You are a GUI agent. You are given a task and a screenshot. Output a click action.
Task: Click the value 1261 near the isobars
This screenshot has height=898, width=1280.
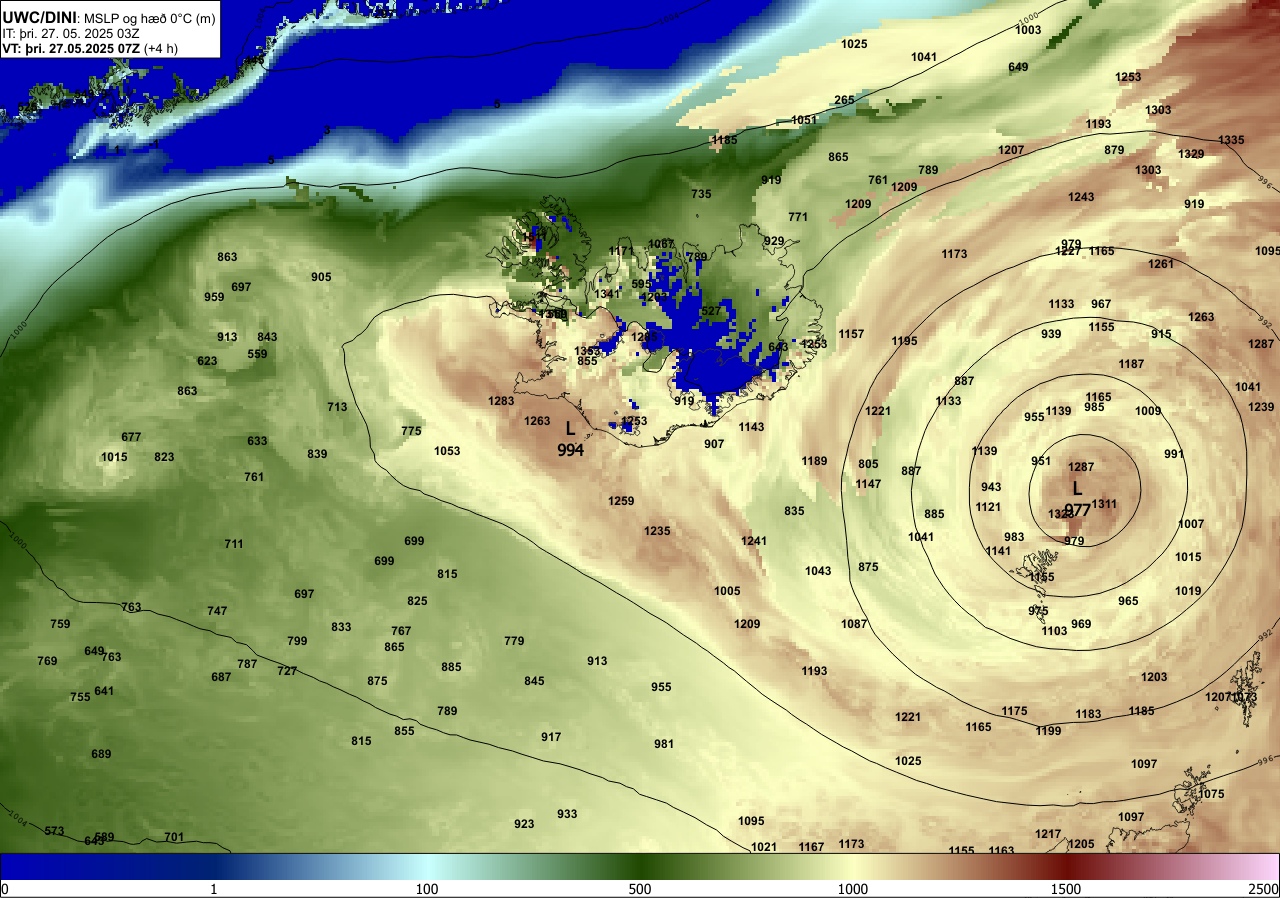tap(1161, 264)
